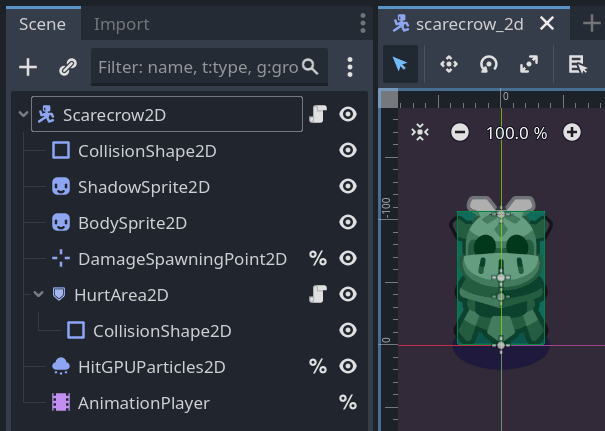The height and width of the screenshot is (431, 605).
Task: Hide the DamageSpawningPoint2D node
Action: tap(348, 258)
